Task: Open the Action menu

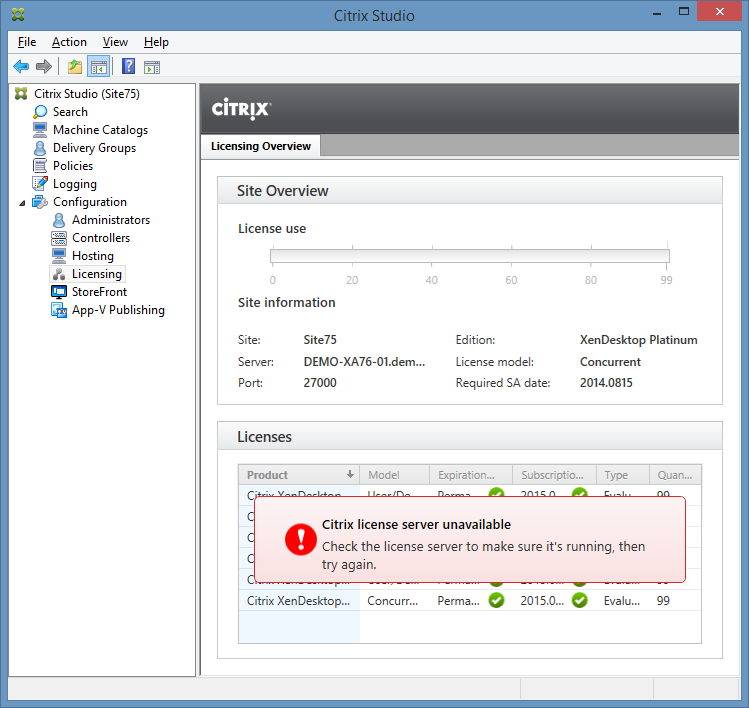Action: [69, 42]
